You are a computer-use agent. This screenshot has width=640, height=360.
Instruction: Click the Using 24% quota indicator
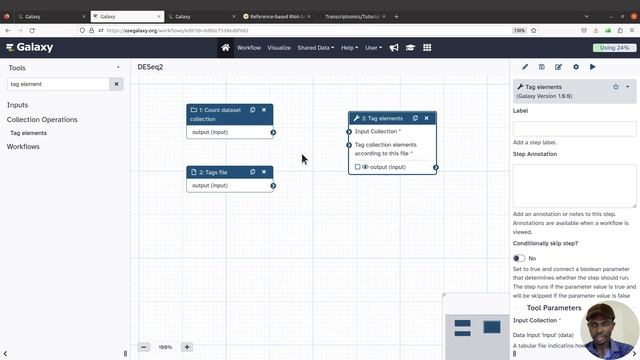click(614, 48)
